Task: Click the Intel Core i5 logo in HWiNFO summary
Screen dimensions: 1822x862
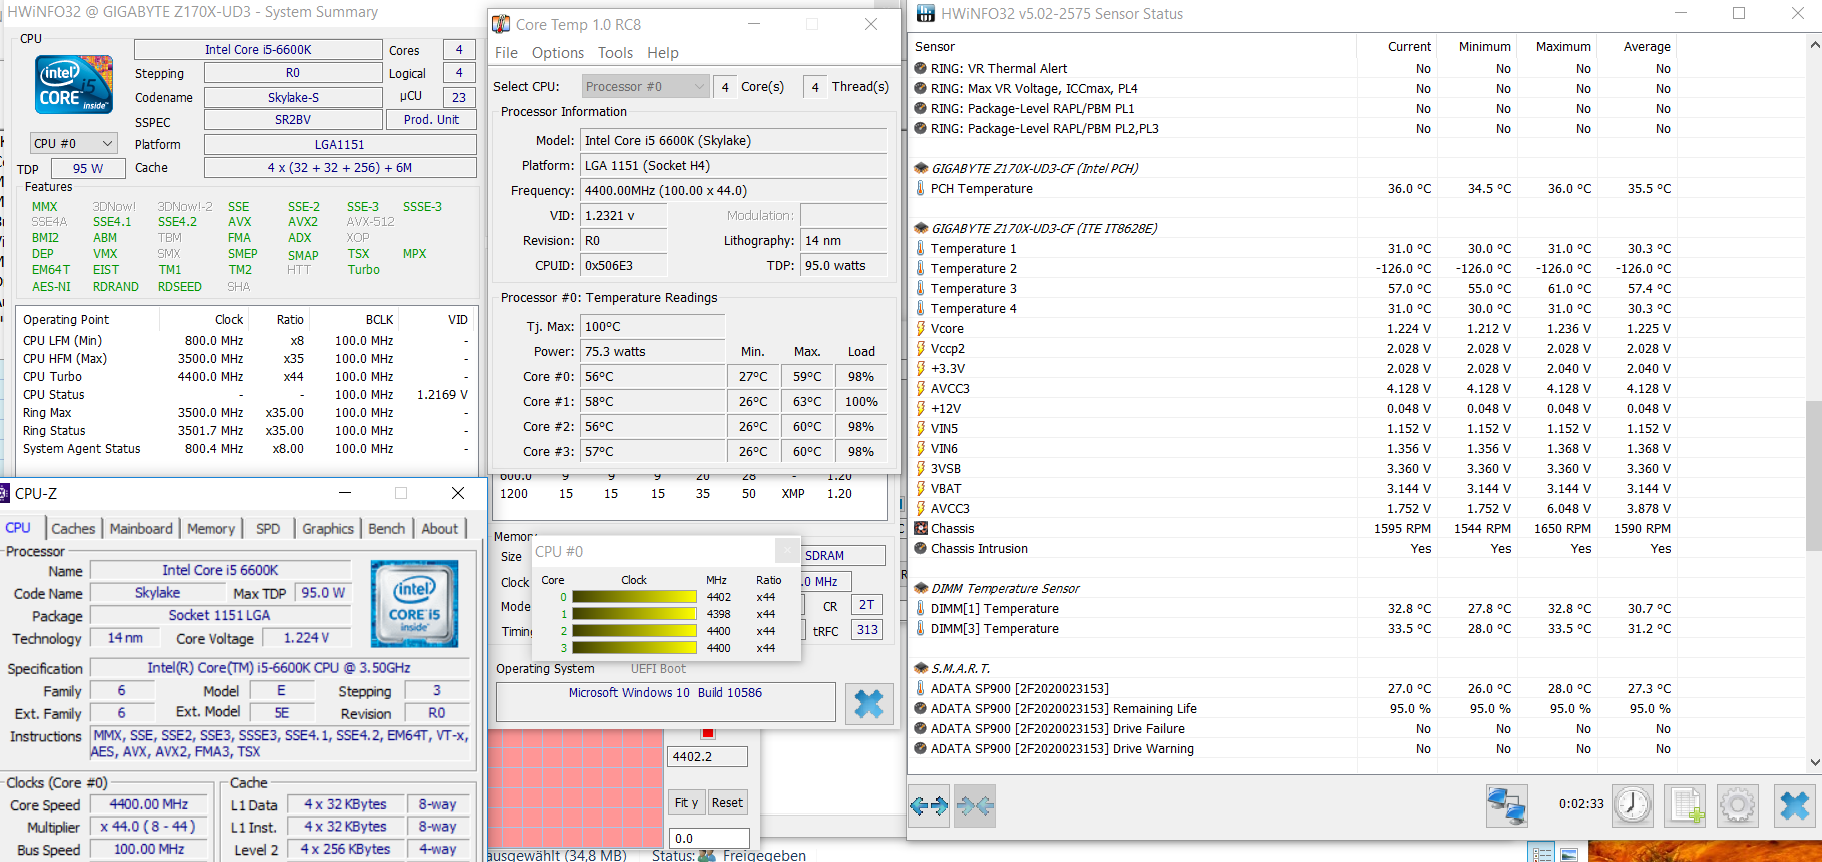Action: [x=74, y=84]
